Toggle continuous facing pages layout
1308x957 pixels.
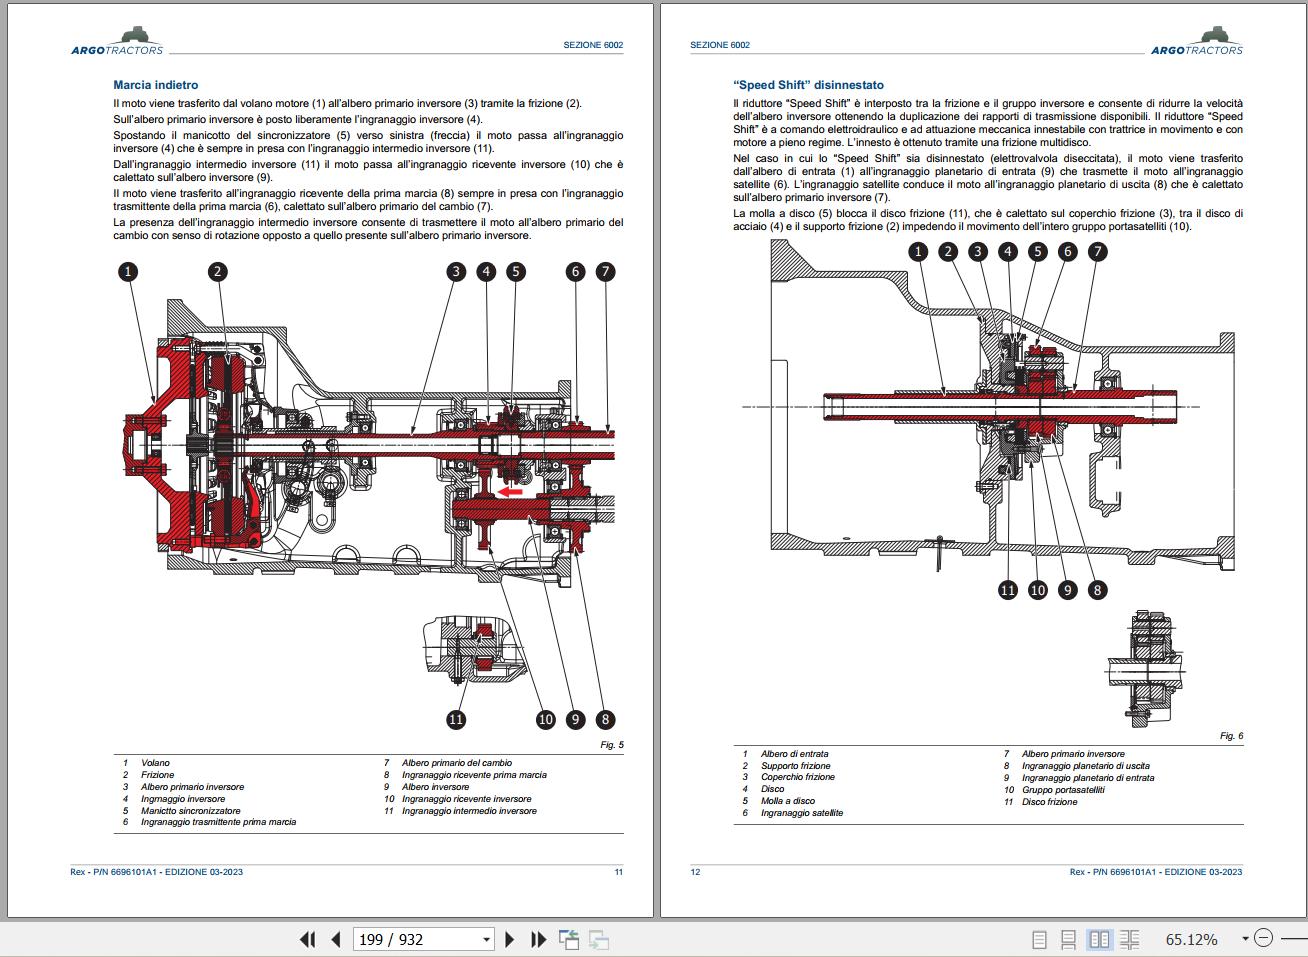(1131, 938)
